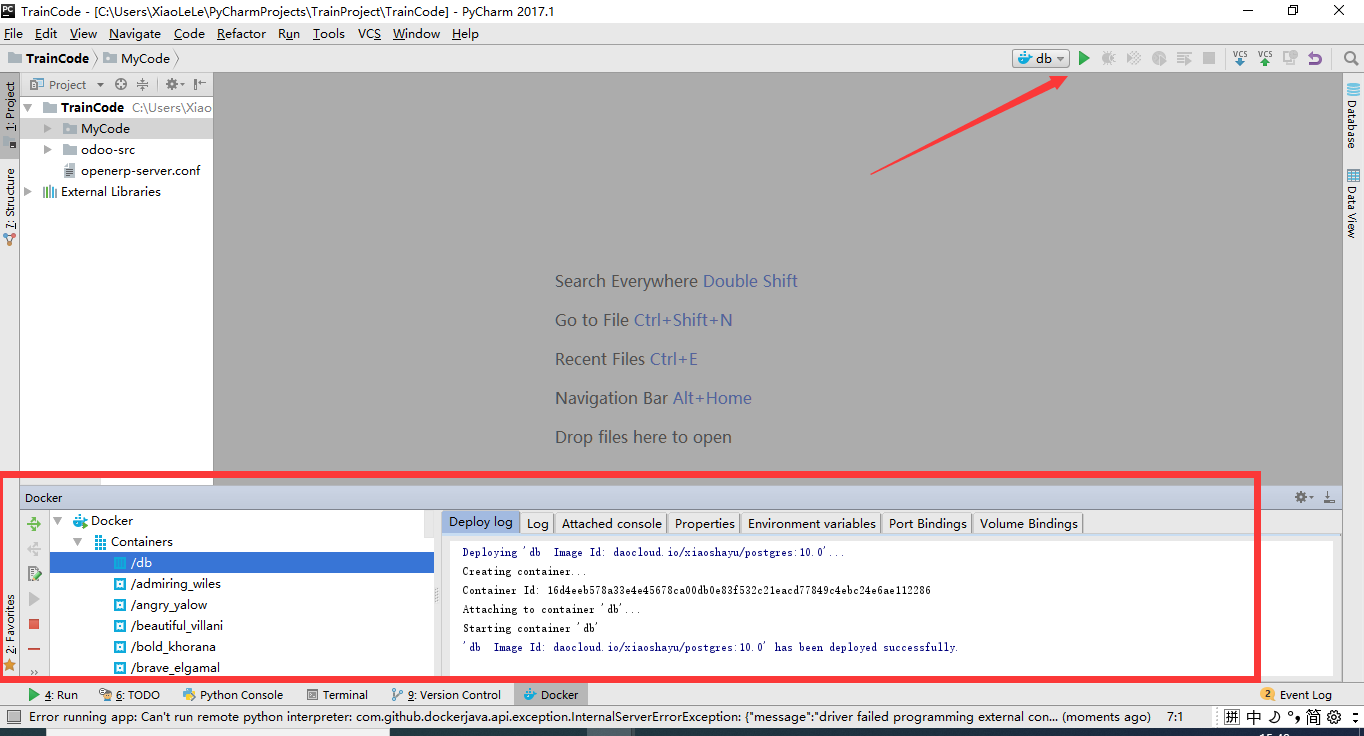Click the purple Revert arrow icon
Image resolution: width=1364 pixels, height=736 pixels.
coord(1315,58)
